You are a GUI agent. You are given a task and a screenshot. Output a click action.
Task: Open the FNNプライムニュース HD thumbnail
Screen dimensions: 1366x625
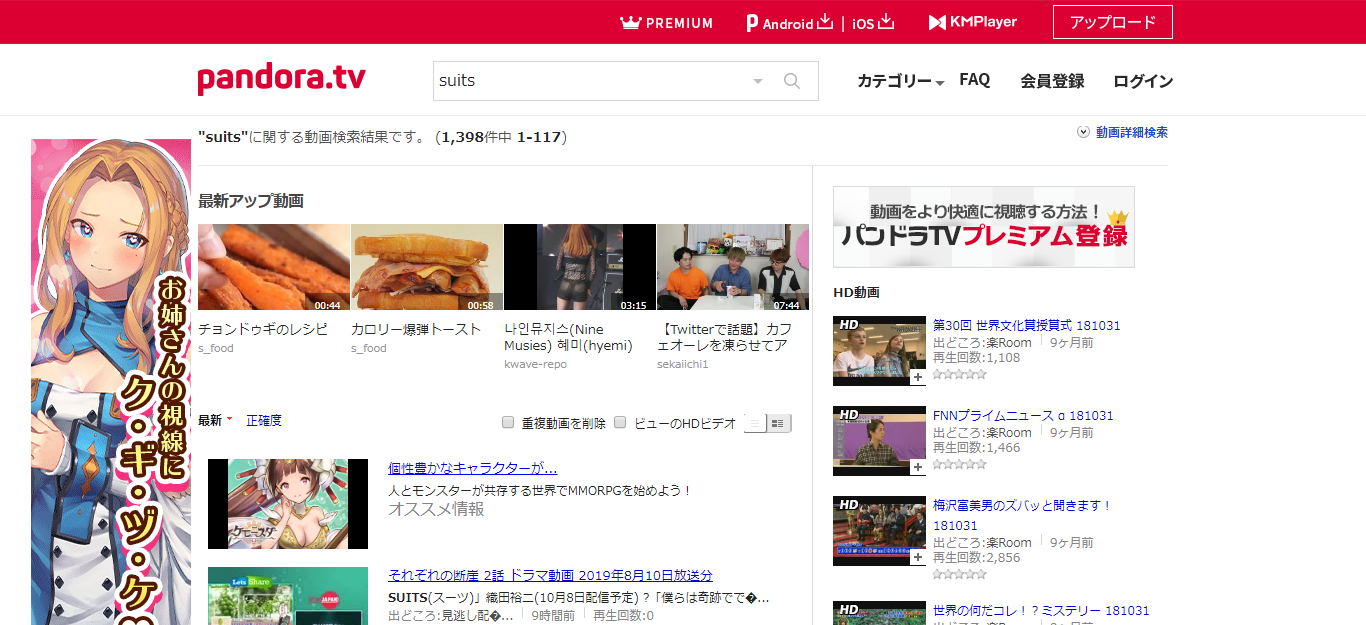(x=879, y=441)
